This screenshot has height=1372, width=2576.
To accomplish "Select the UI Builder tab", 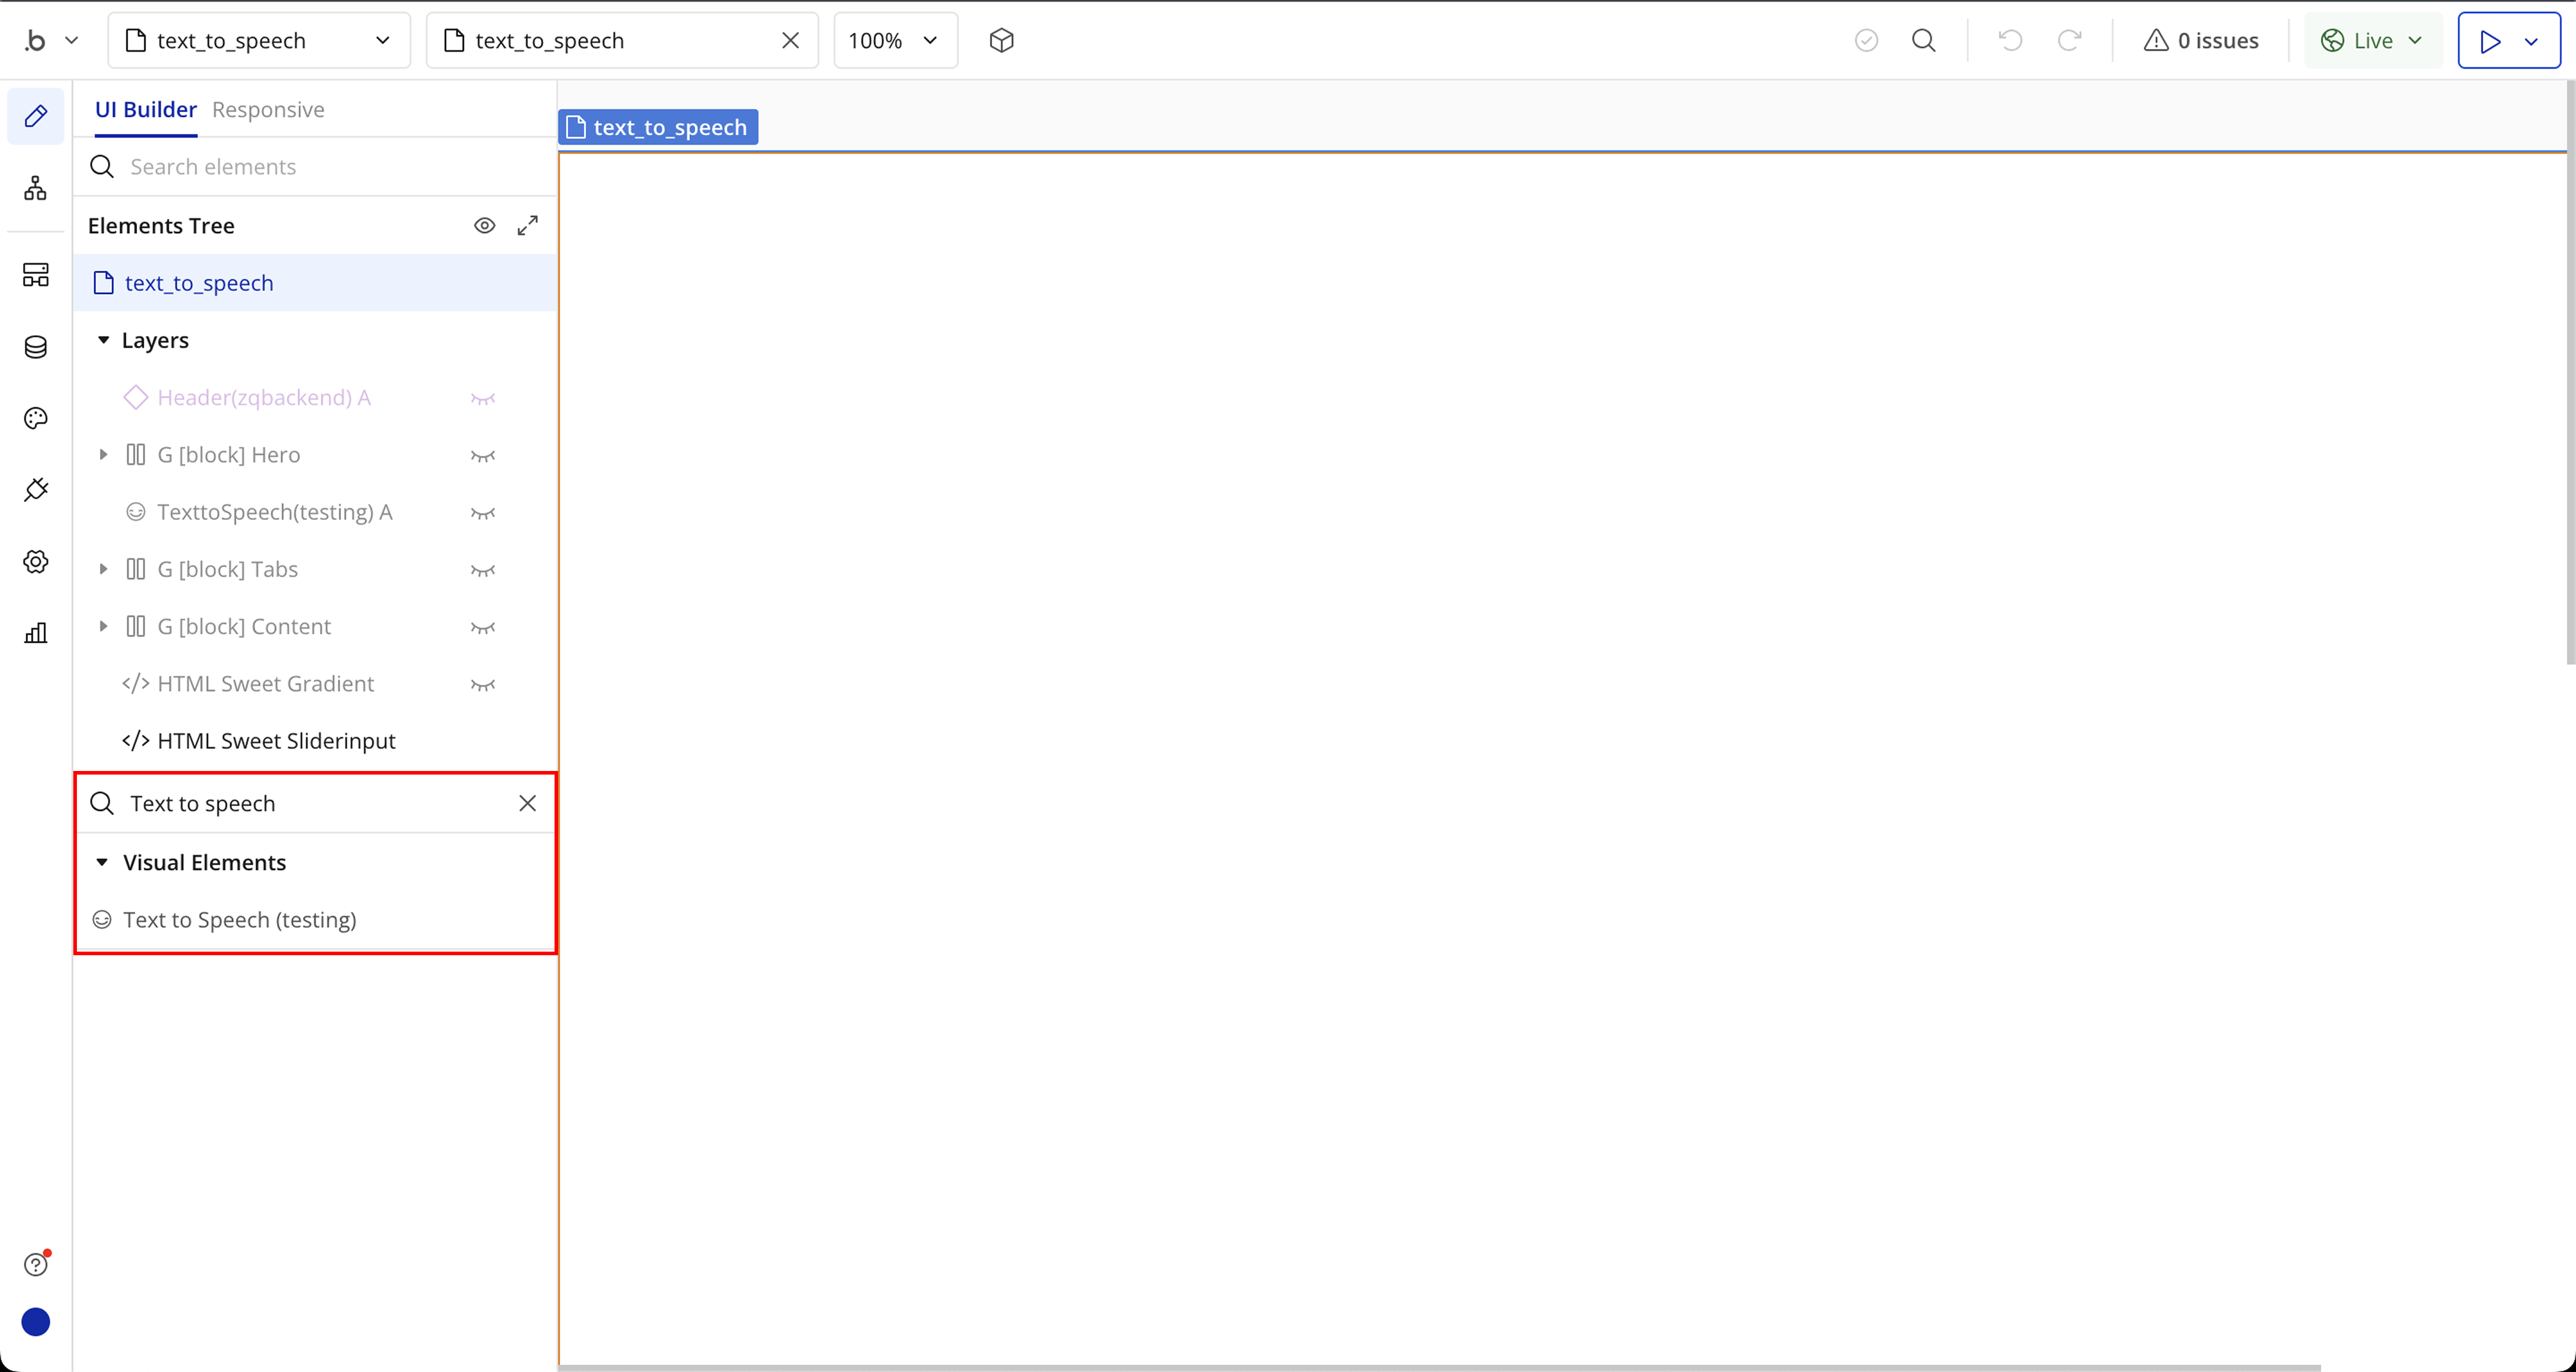I will click(145, 109).
